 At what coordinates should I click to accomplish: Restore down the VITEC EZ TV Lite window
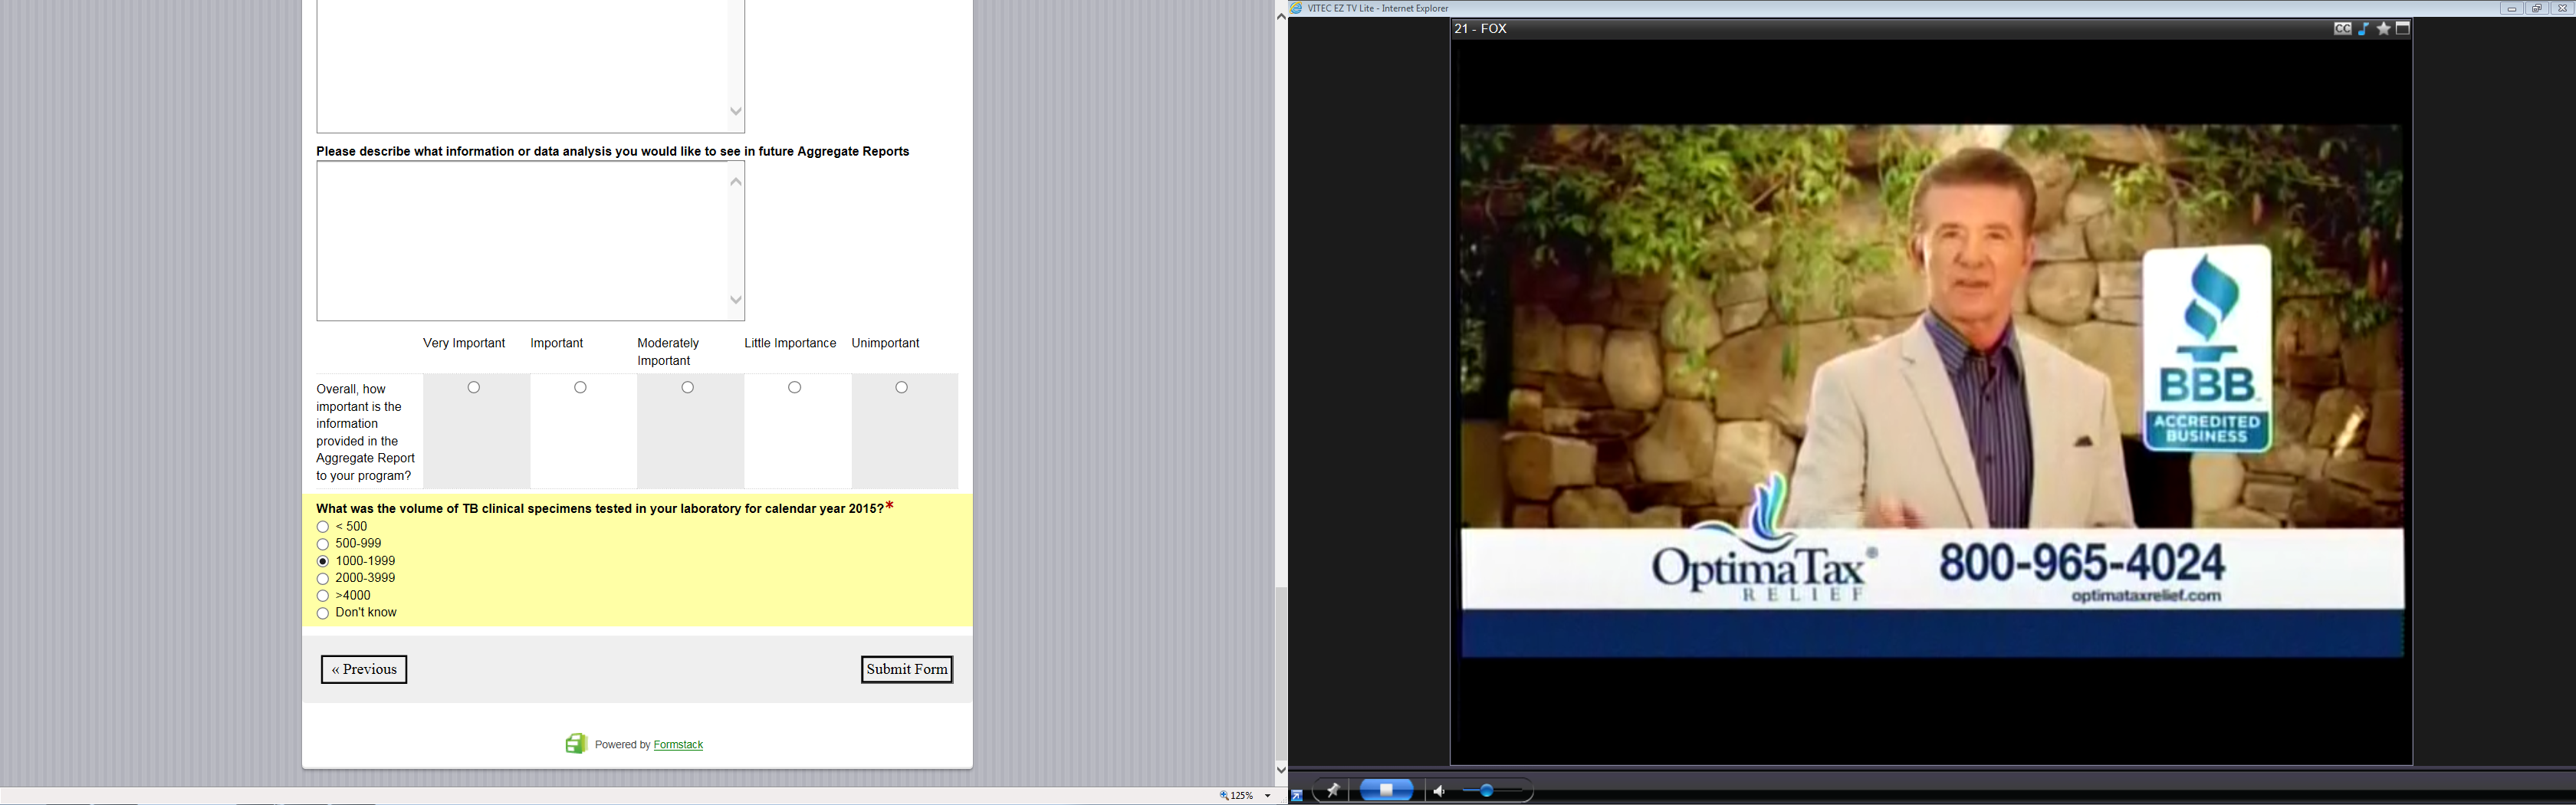pos(2536,8)
